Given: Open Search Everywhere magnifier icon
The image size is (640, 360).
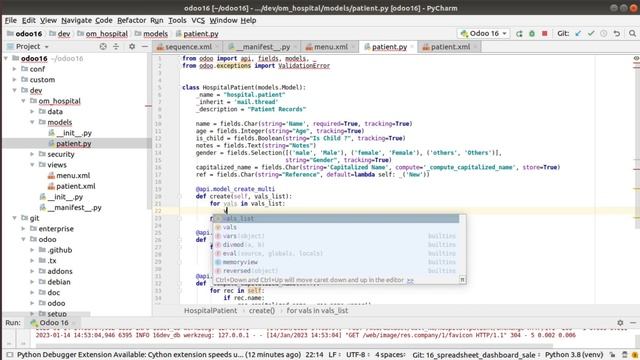Looking at the screenshot, I should (x=632, y=33).
